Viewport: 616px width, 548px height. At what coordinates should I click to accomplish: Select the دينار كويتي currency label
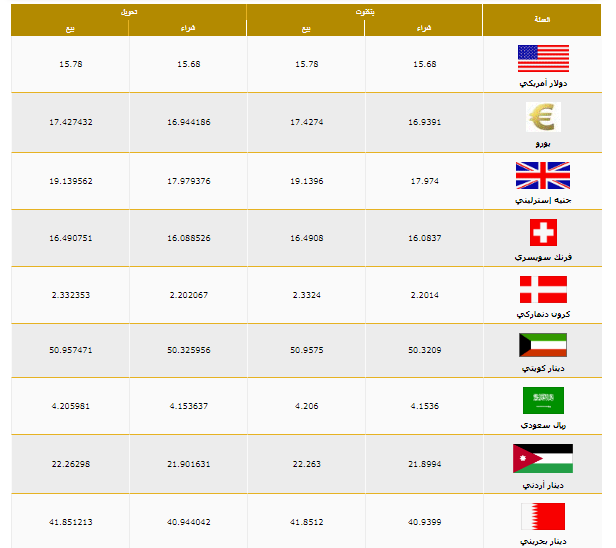click(542, 369)
